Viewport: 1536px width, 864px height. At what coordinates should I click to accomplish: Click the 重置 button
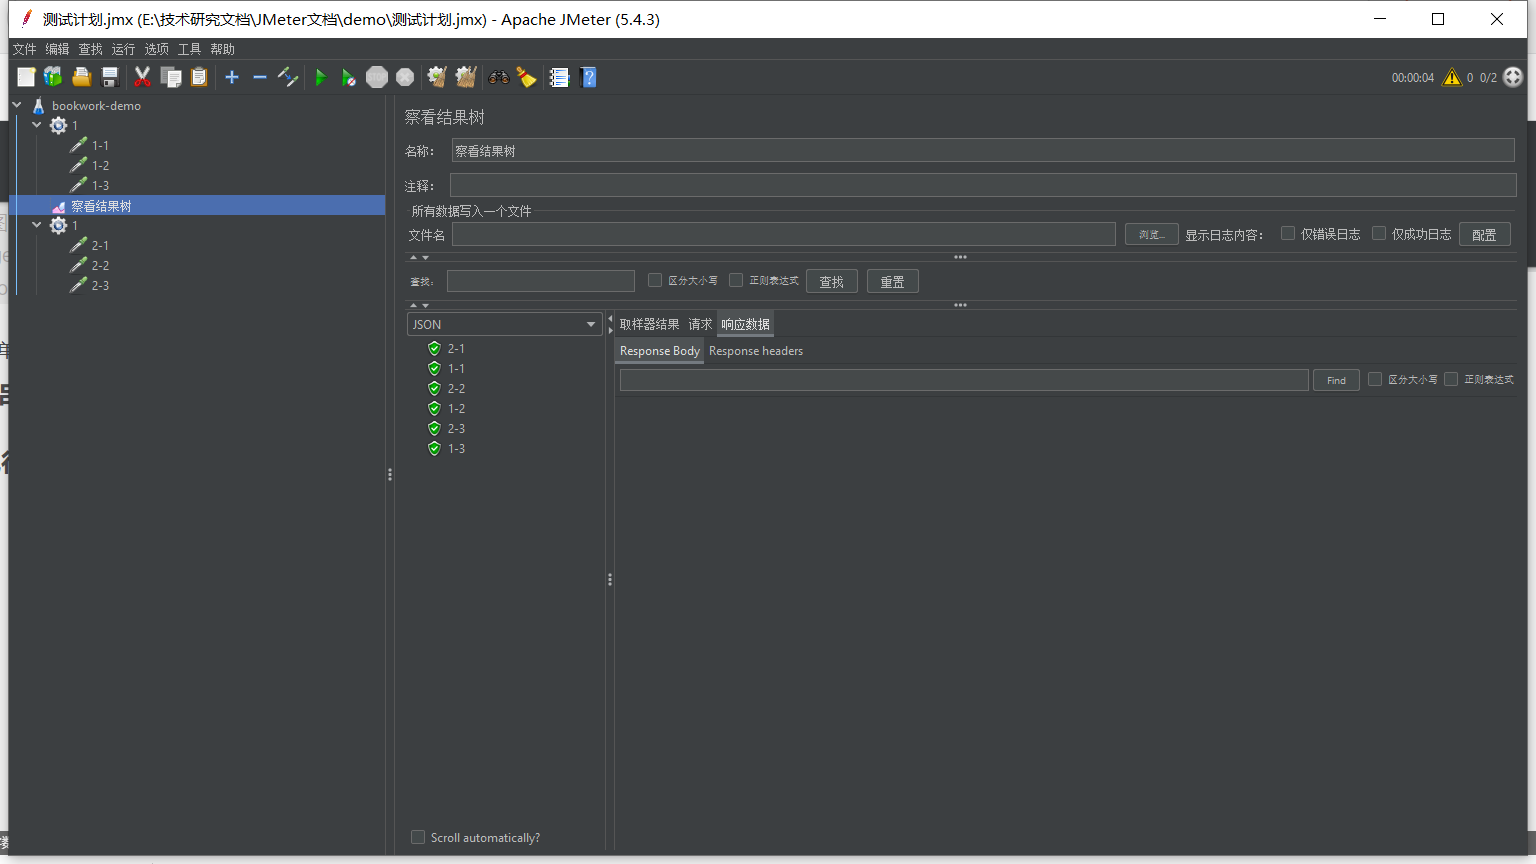point(892,282)
